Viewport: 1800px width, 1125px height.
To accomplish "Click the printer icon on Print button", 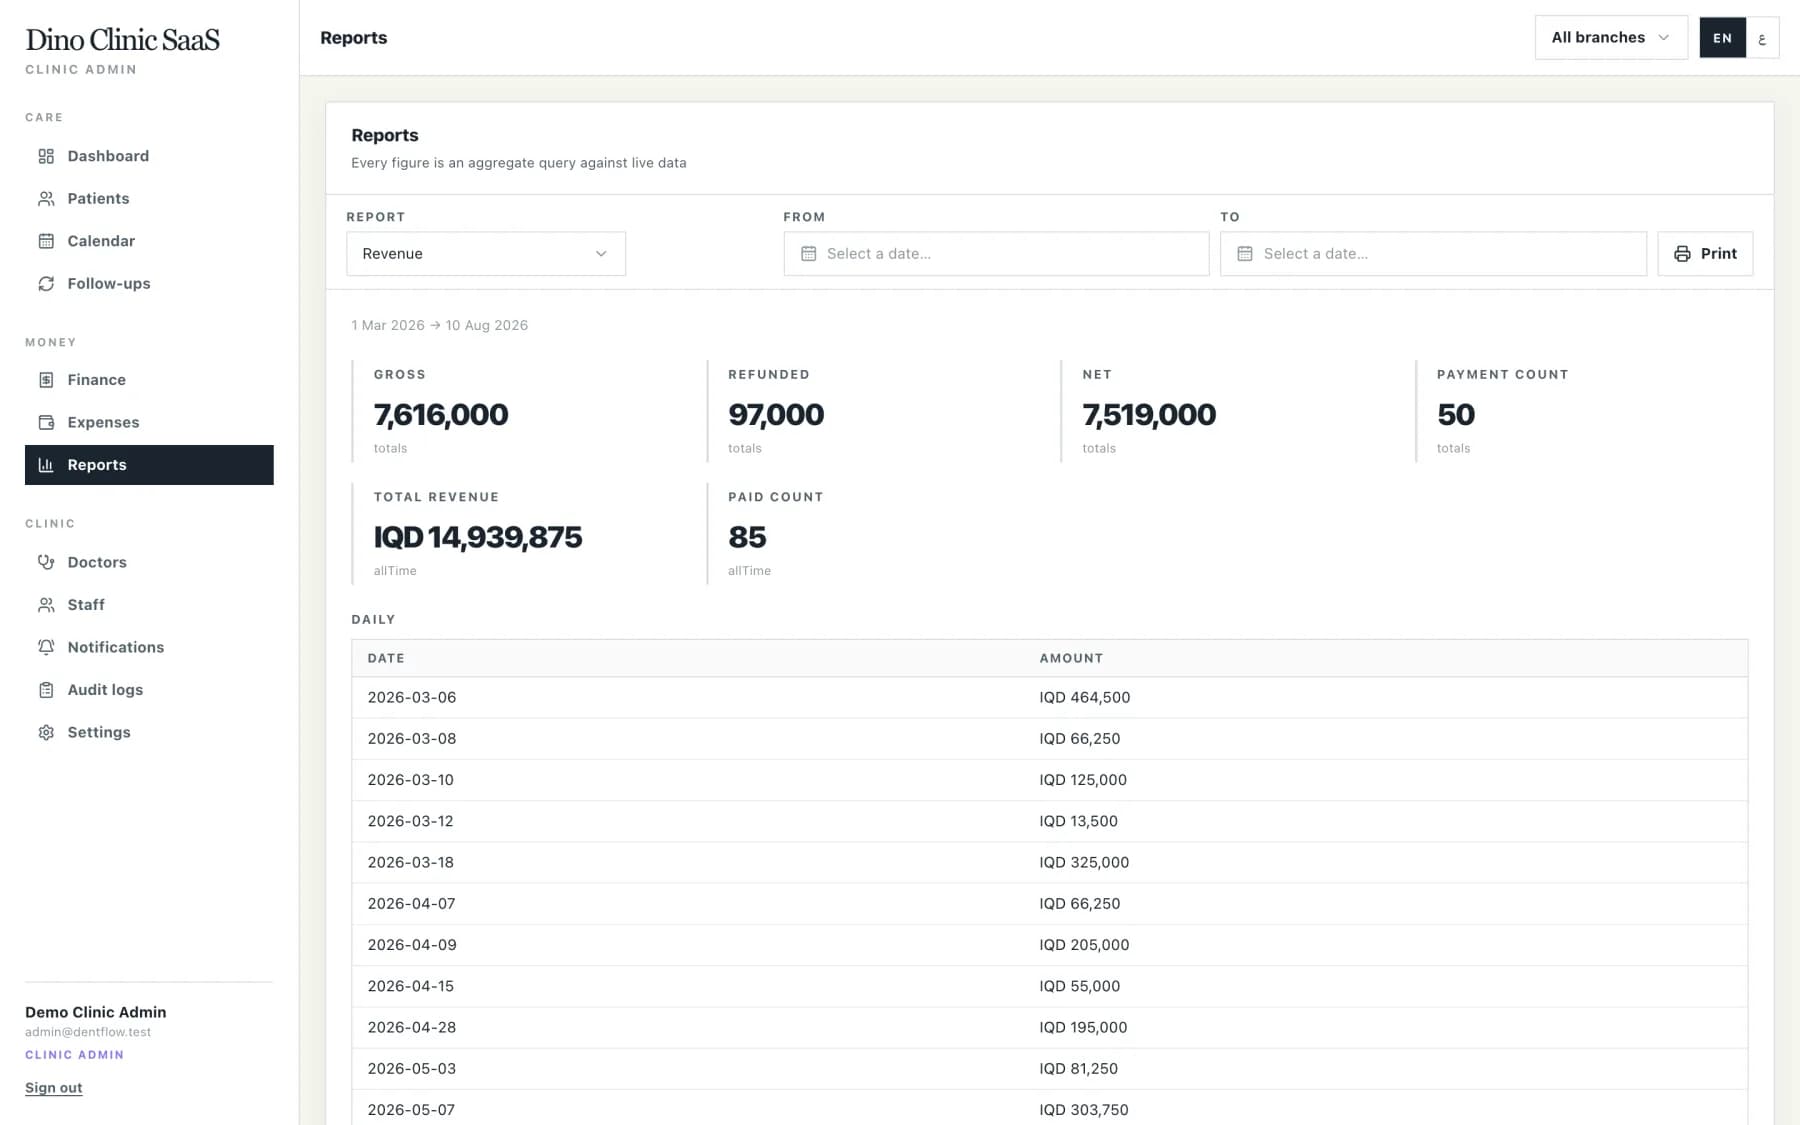I will tap(1682, 254).
